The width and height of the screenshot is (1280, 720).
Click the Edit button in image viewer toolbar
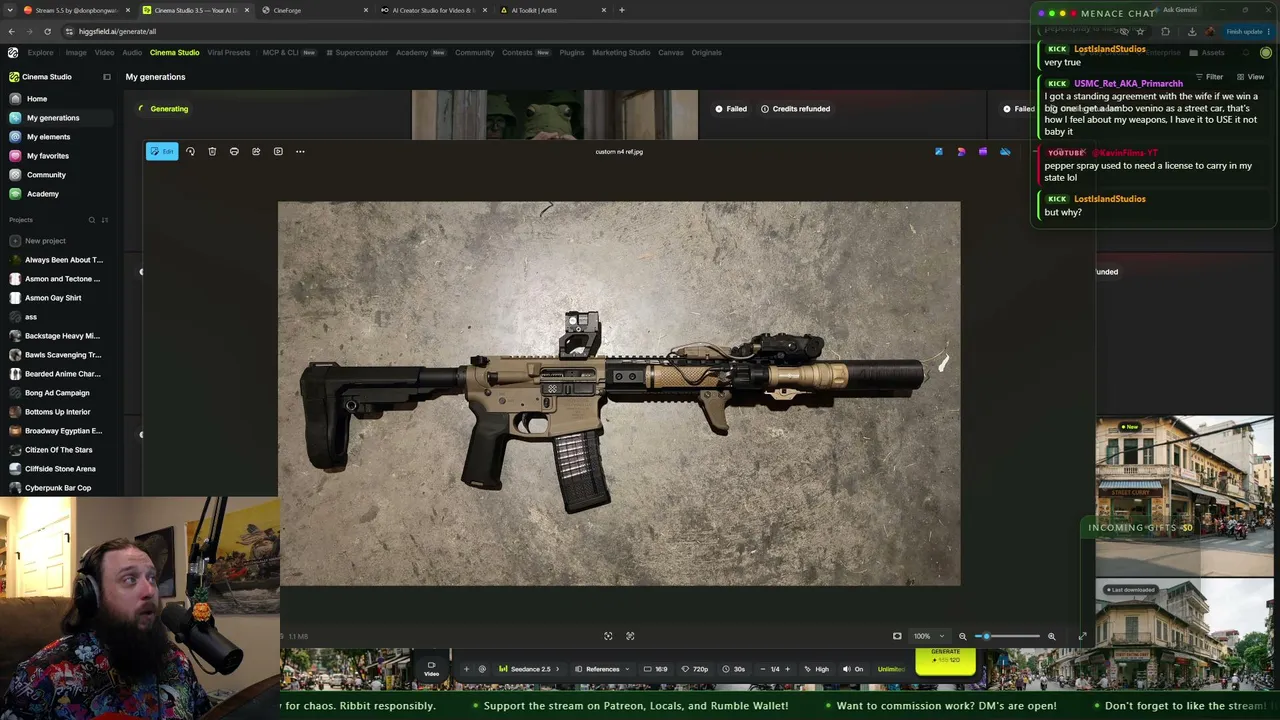tap(162, 151)
